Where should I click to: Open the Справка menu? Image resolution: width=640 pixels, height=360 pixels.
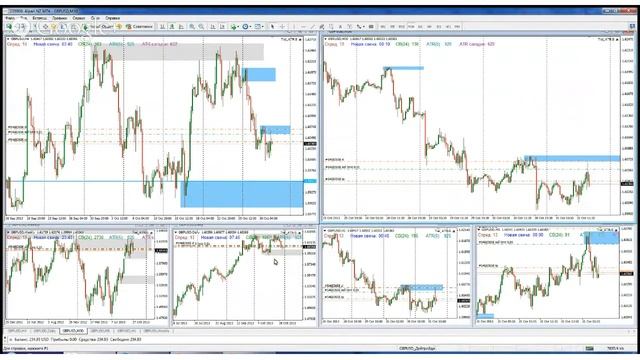click(113, 18)
